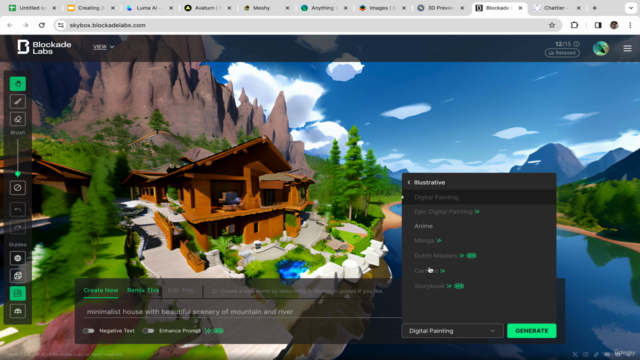Open the browser extensions puzzle icon
Viewport: 640px width, 360px height.
574,25
